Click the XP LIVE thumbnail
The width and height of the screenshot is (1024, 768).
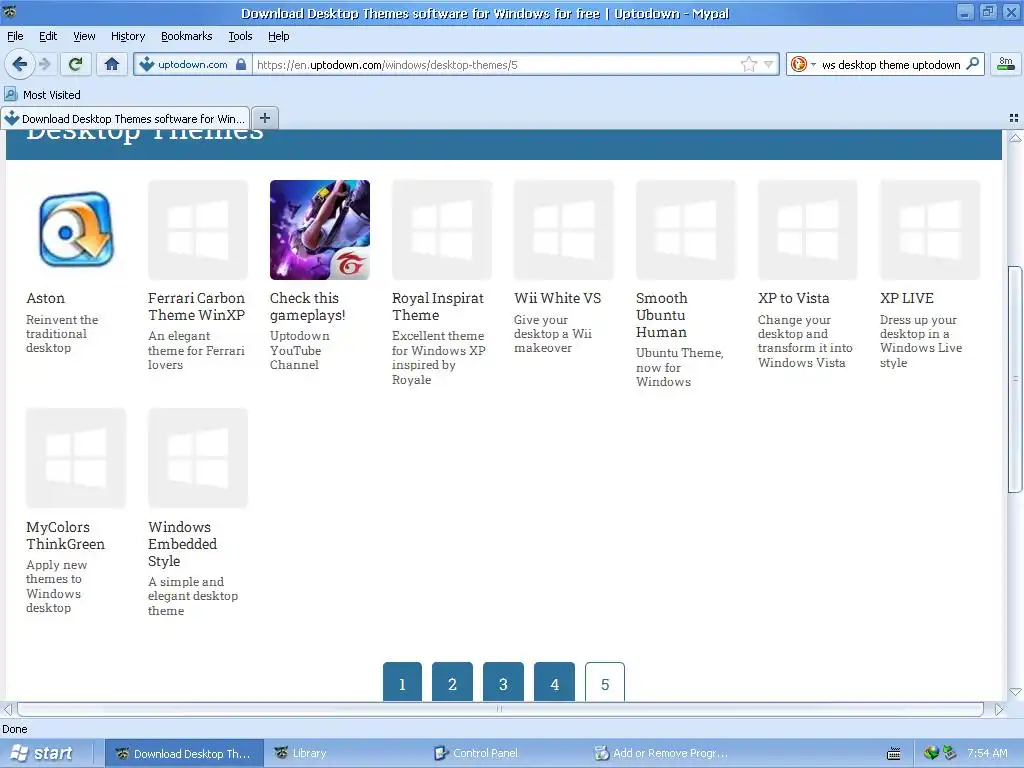coord(930,230)
